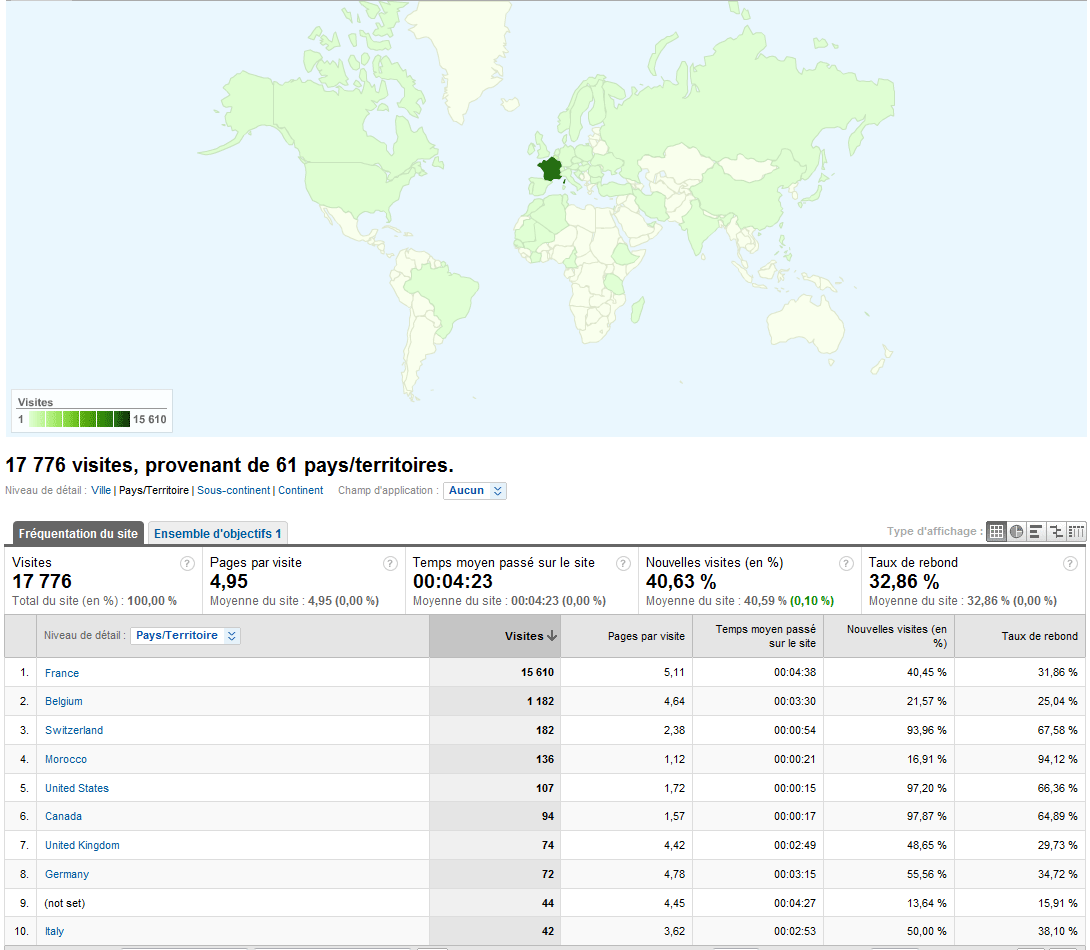Image resolution: width=1090 pixels, height=950 pixels.
Task: Select the Sous-continent detail link
Action: [x=233, y=491]
